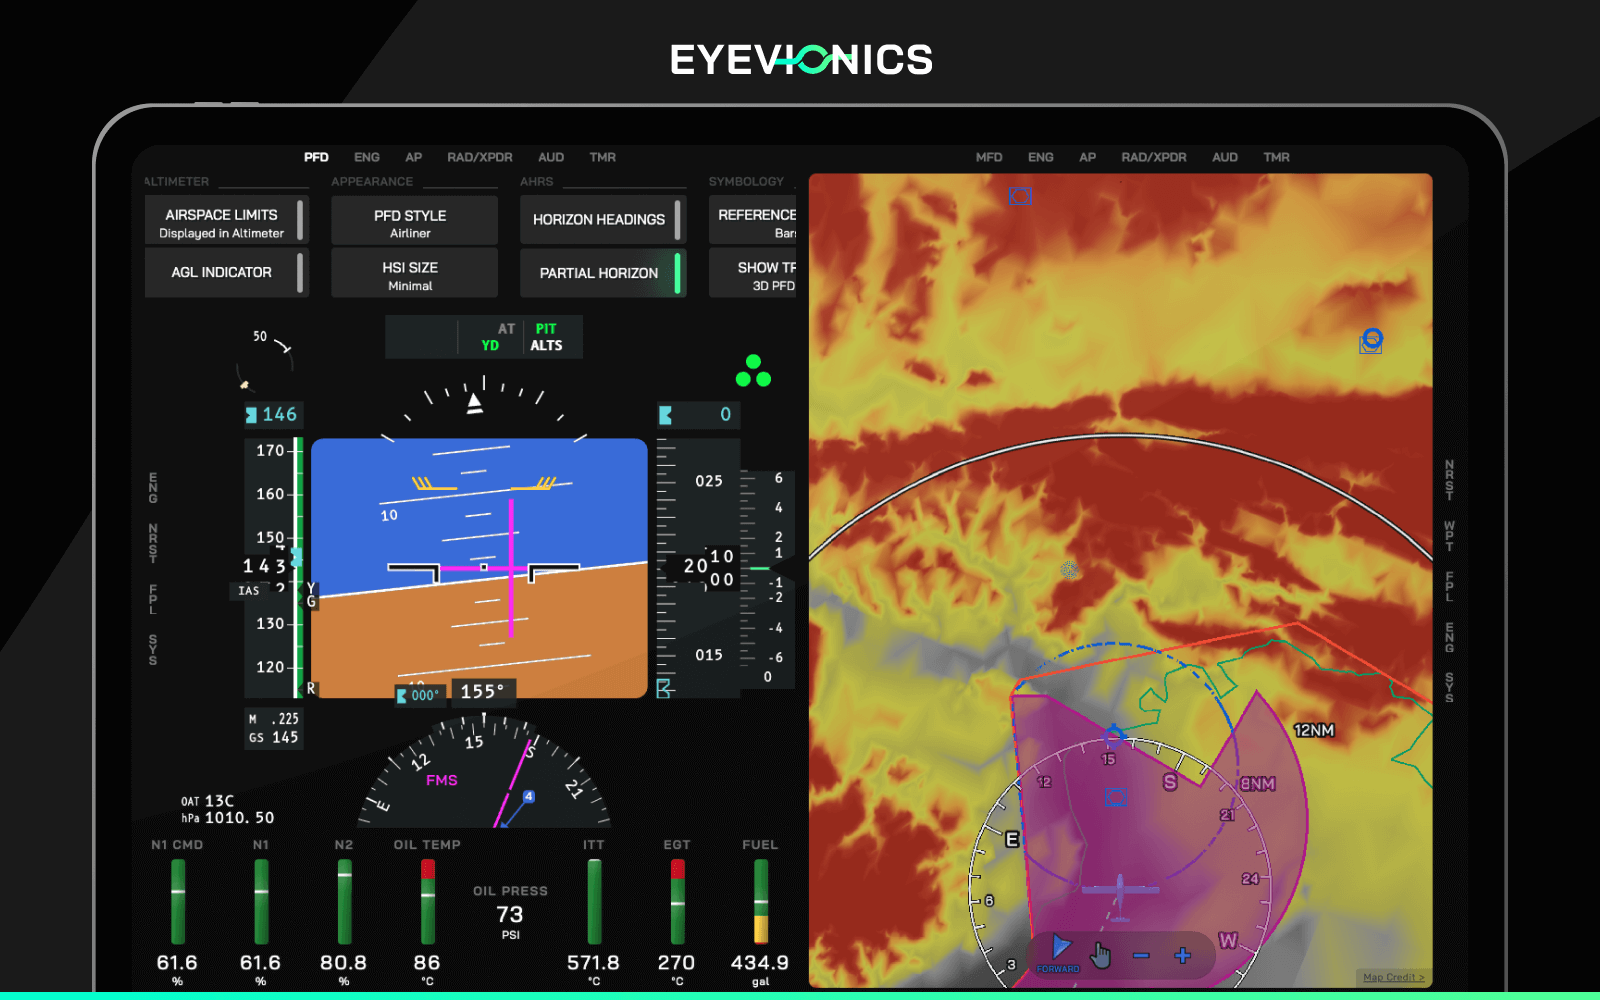
Task: Change the Show 3D PFD setting
Action: [753, 272]
